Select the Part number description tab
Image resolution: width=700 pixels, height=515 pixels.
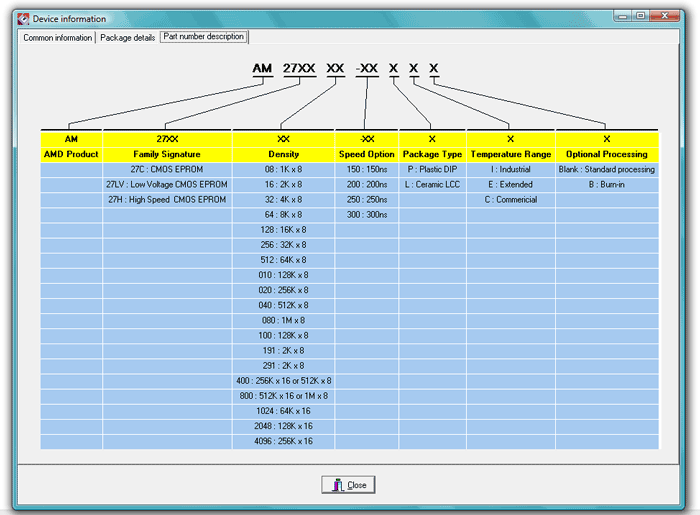click(x=204, y=37)
